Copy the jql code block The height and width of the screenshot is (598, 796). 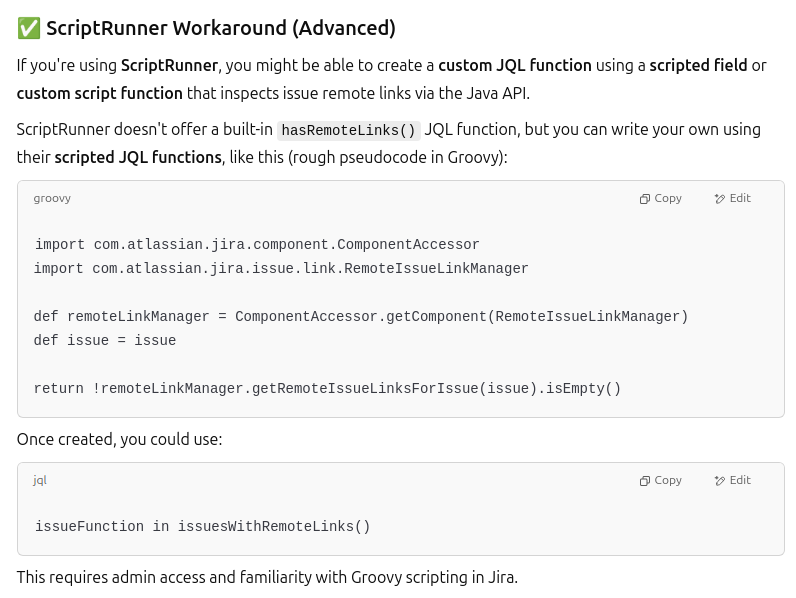point(660,480)
